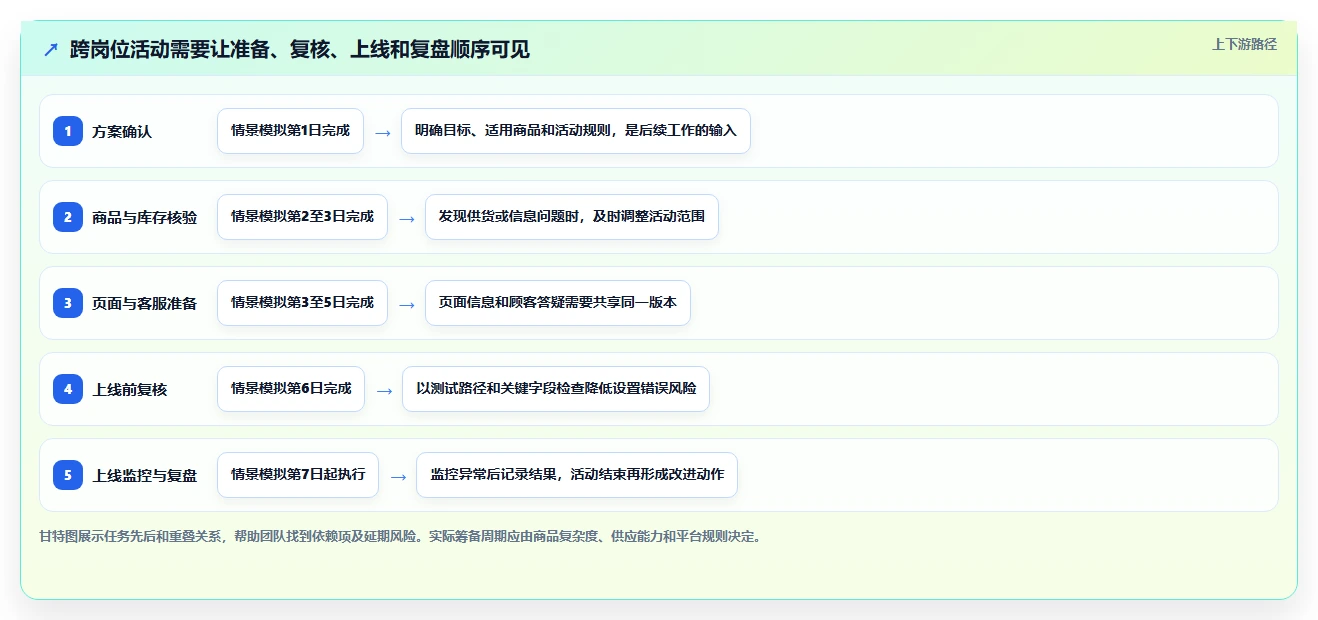Click the arrow in the 方案确认 row

(383, 132)
